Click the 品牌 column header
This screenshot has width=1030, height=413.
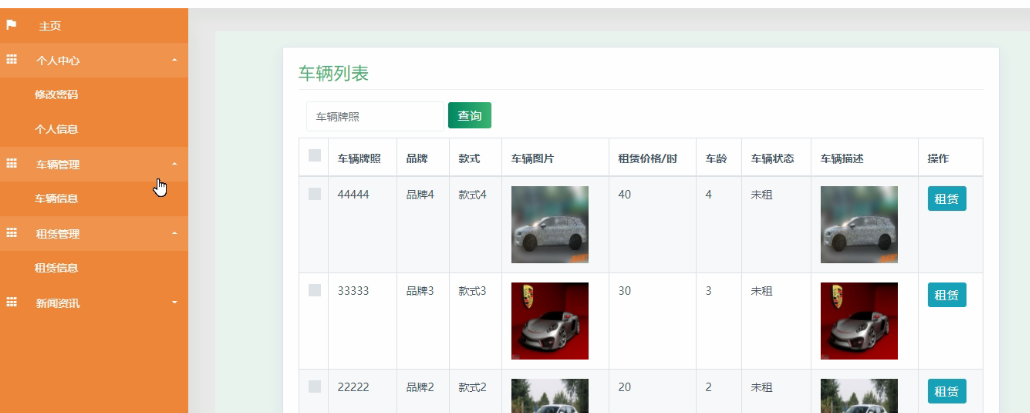point(416,159)
